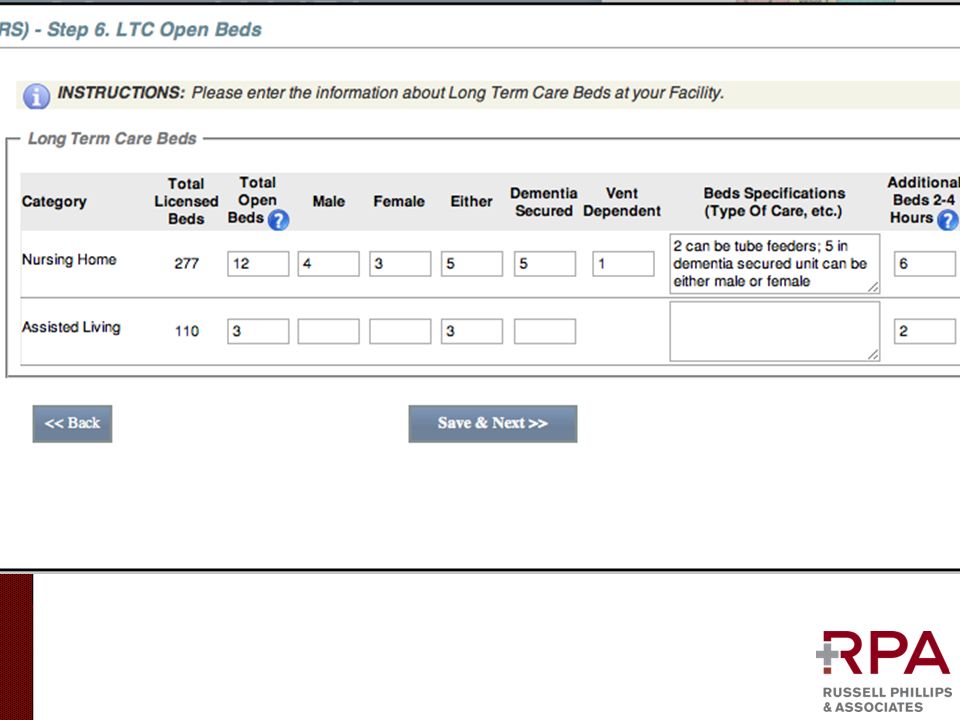
Task: Click the Category column header
Action: click(x=54, y=201)
